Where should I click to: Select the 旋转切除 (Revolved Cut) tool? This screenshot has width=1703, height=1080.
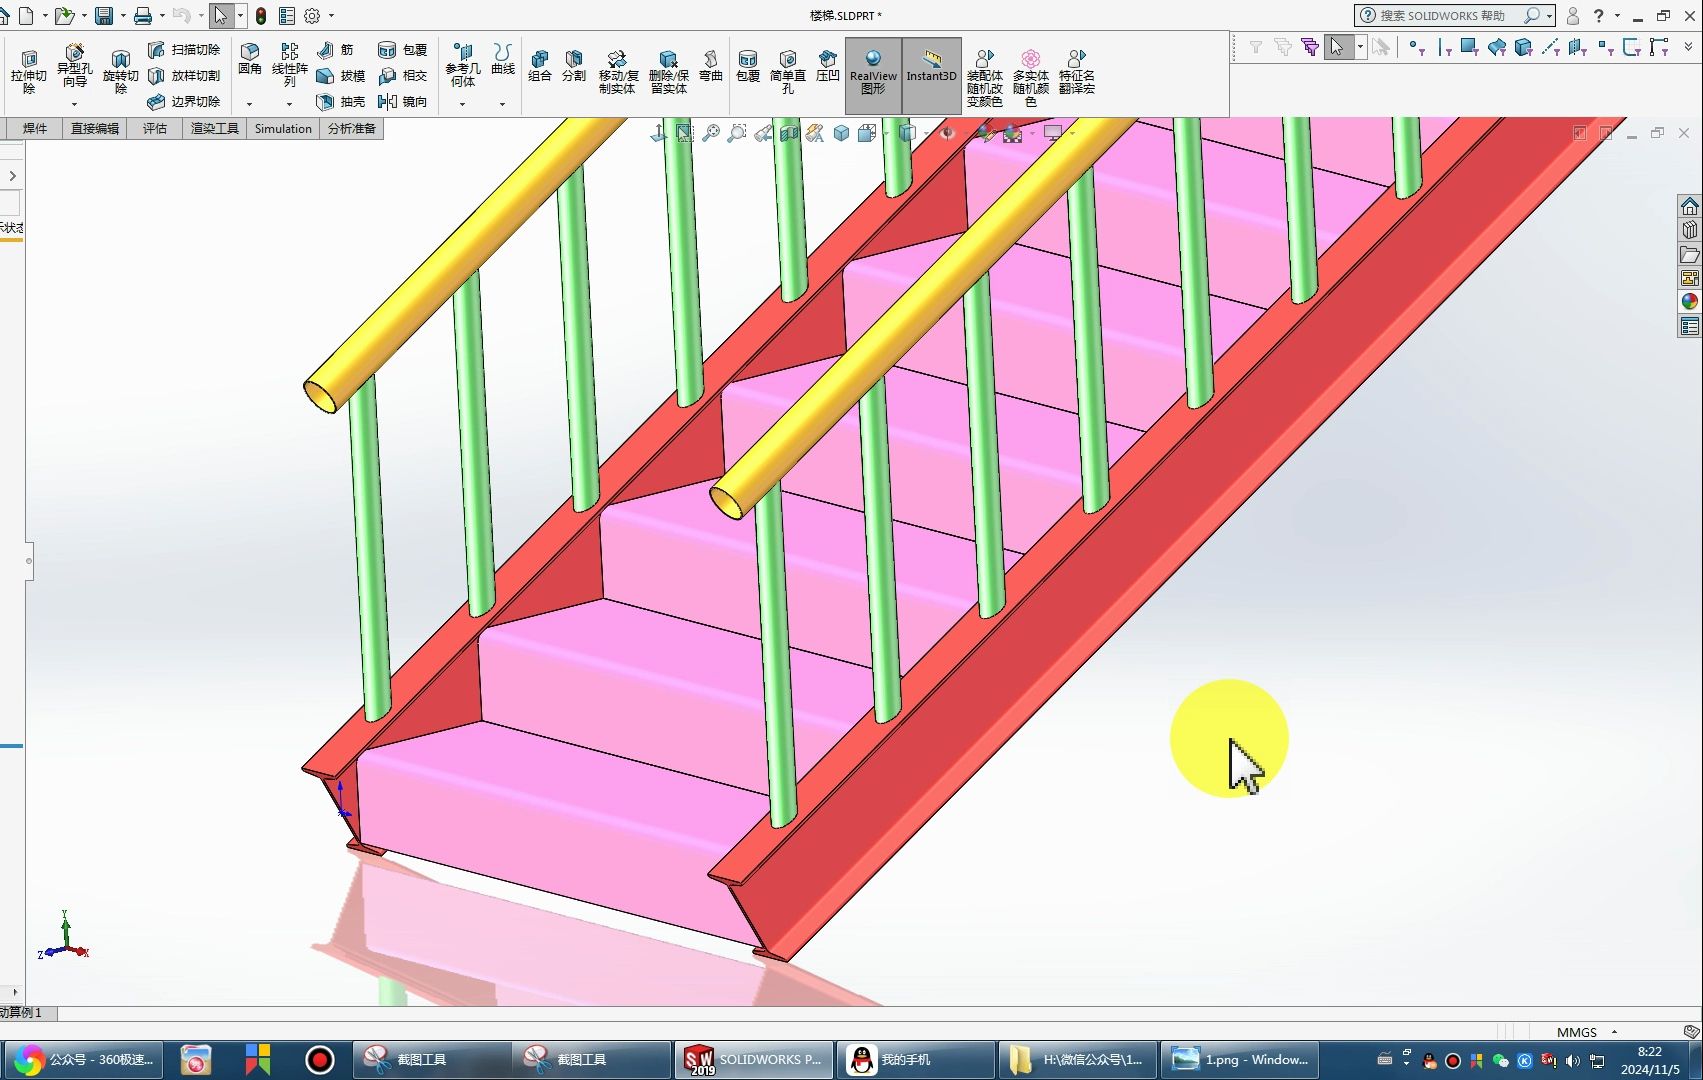pyautogui.click(x=120, y=72)
